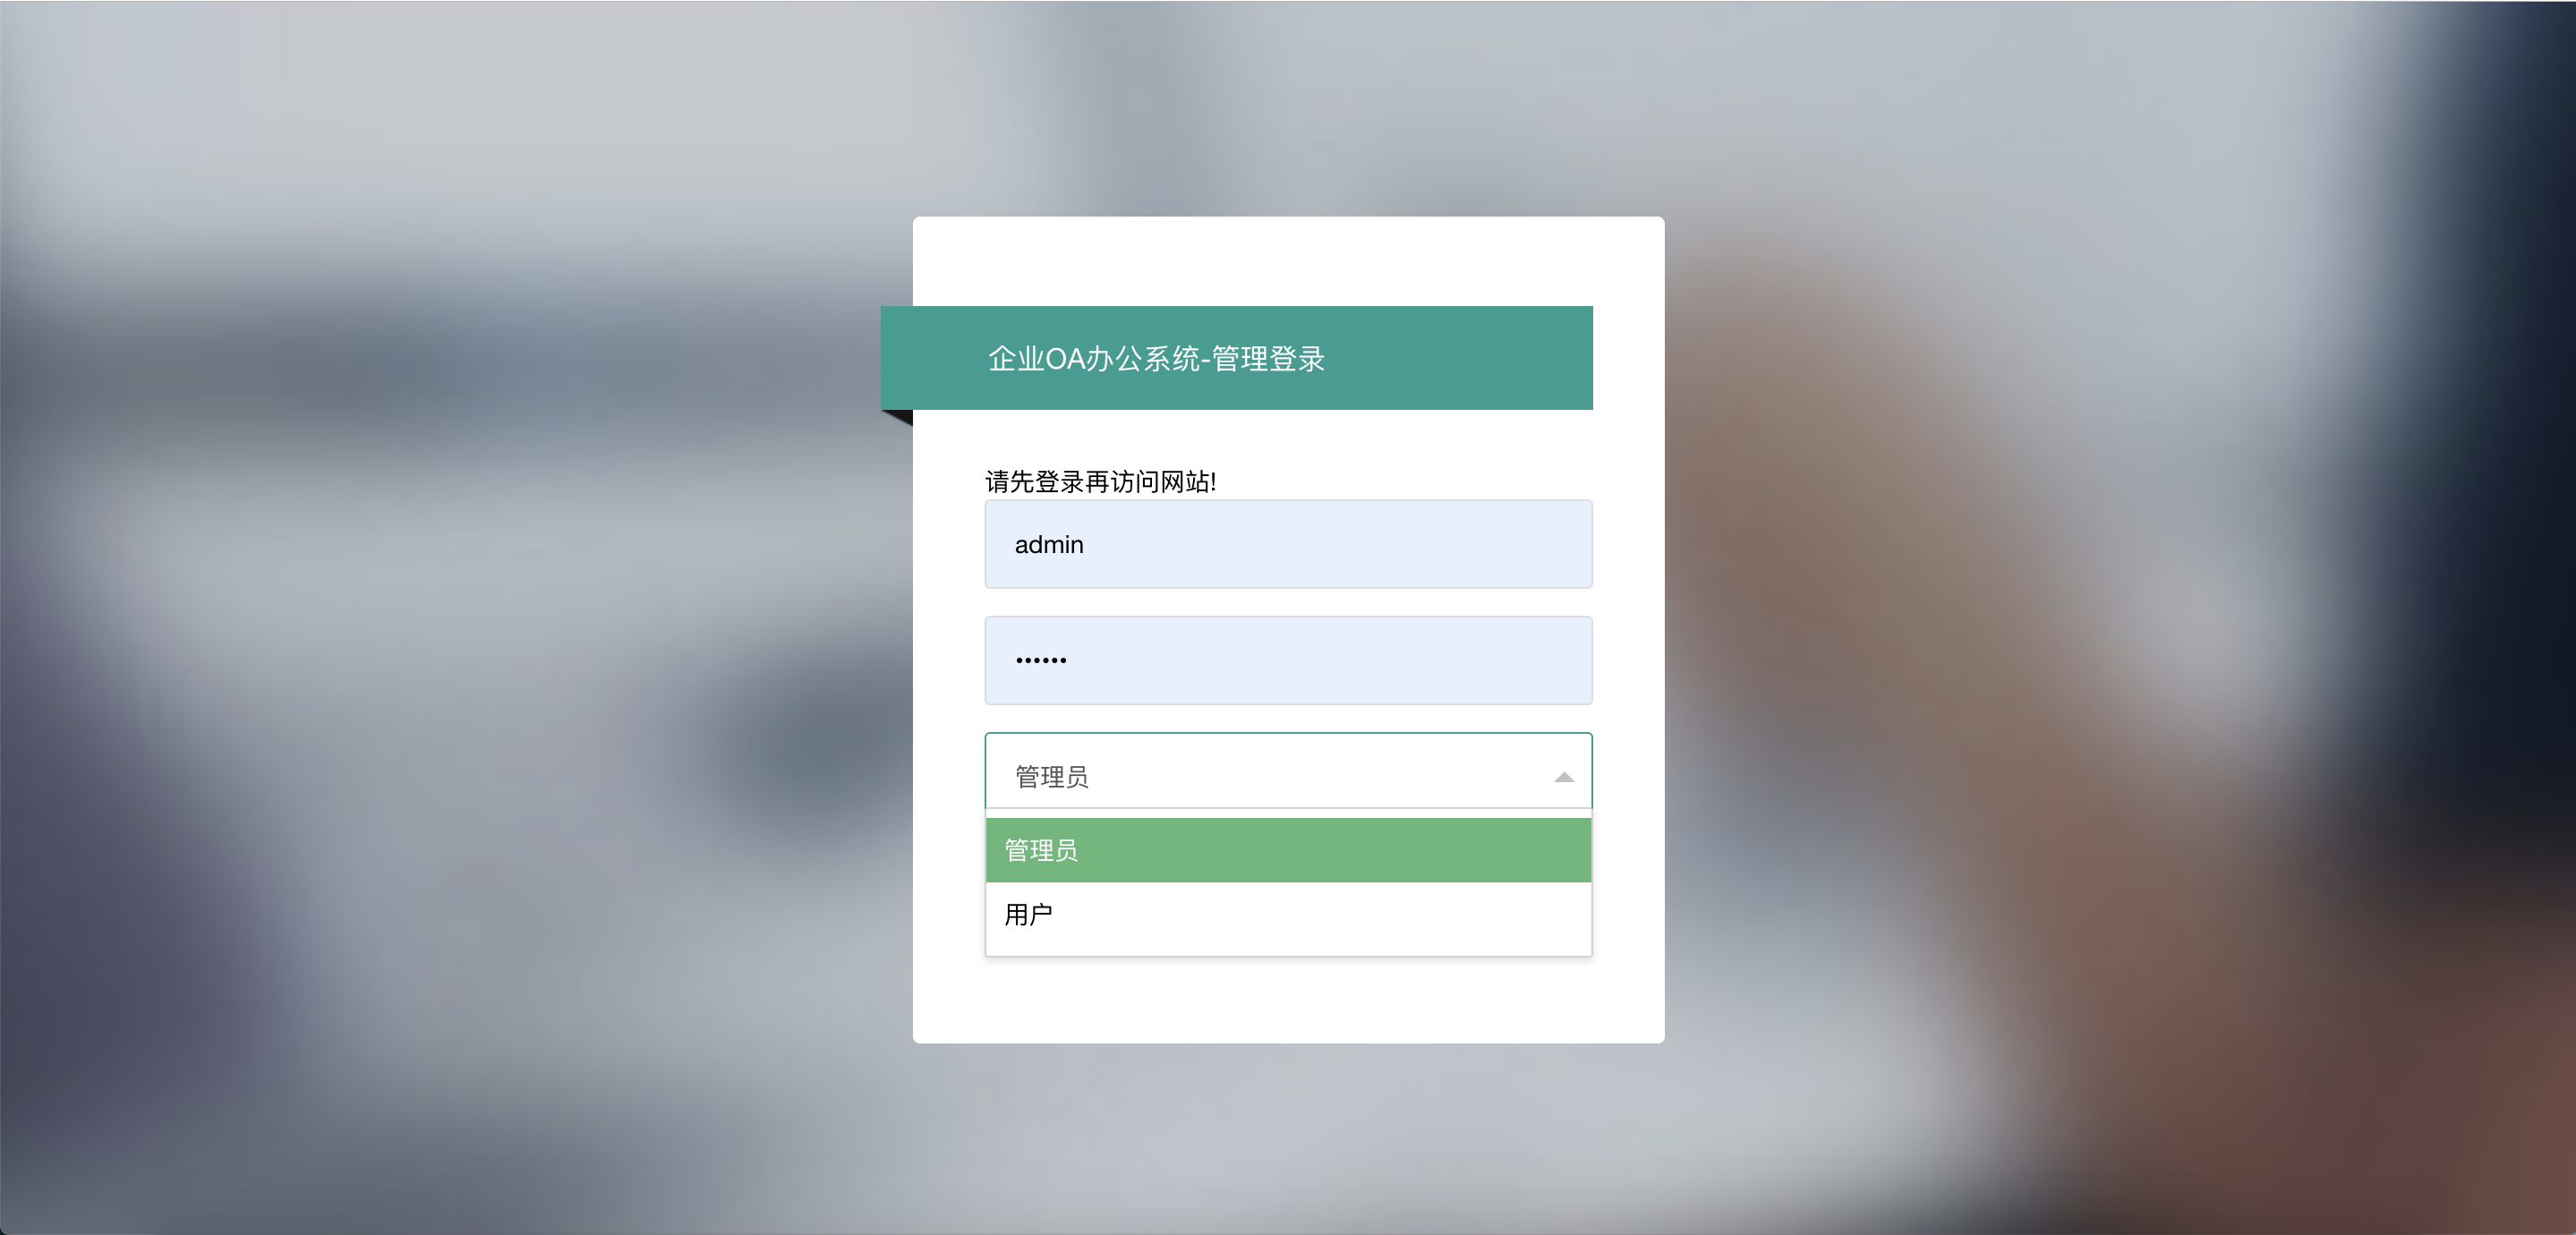2576x1235 pixels.
Task: Choose the highlighted 管理员 option
Action: (1288, 850)
